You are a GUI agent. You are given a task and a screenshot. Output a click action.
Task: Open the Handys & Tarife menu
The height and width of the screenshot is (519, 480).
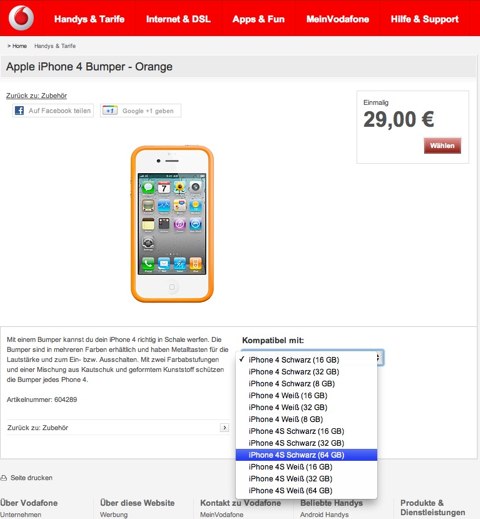(x=89, y=19)
